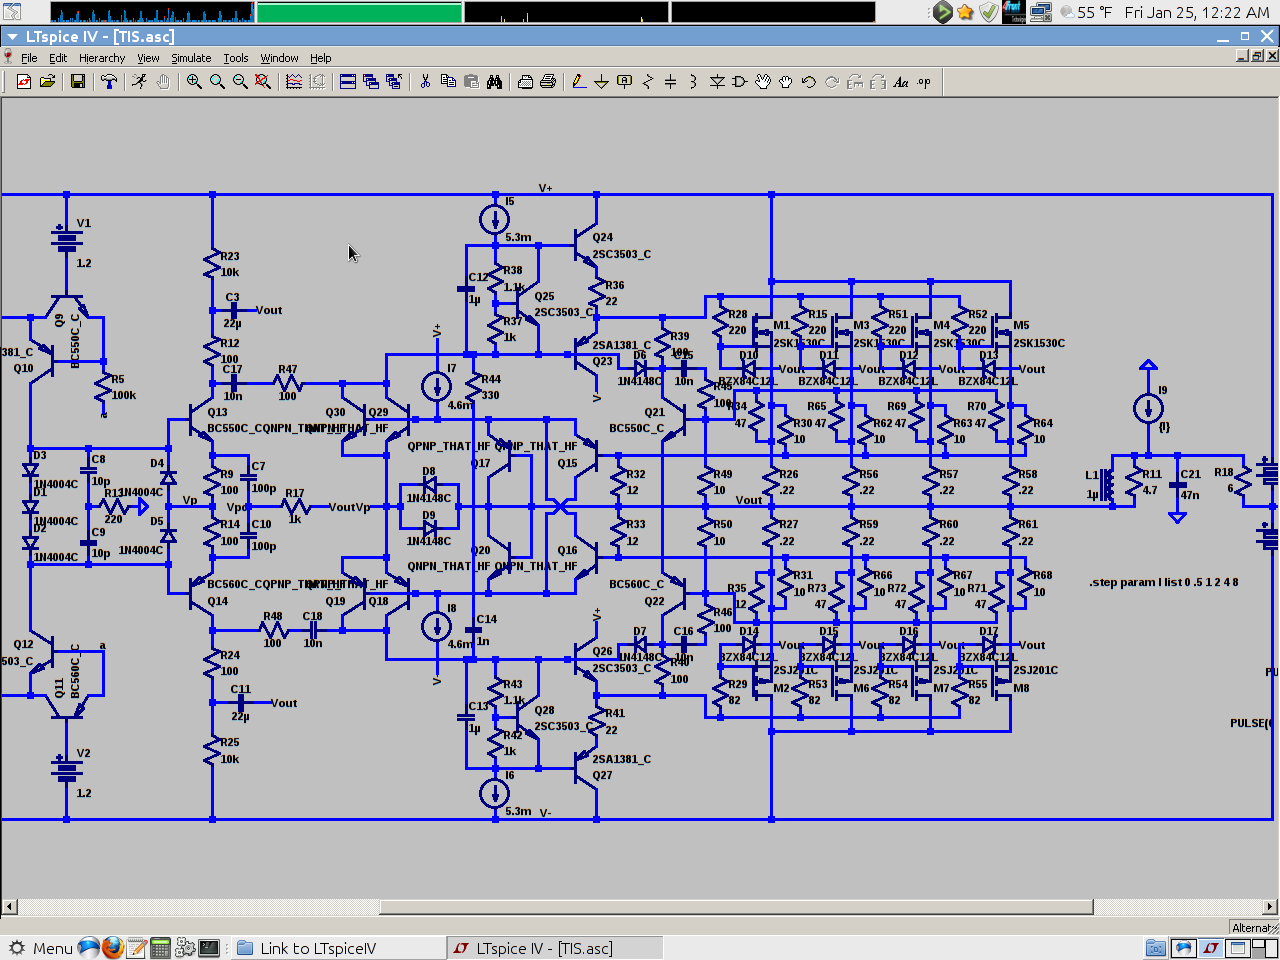Click the Q24 2SC3503_C transistor label

point(621,246)
